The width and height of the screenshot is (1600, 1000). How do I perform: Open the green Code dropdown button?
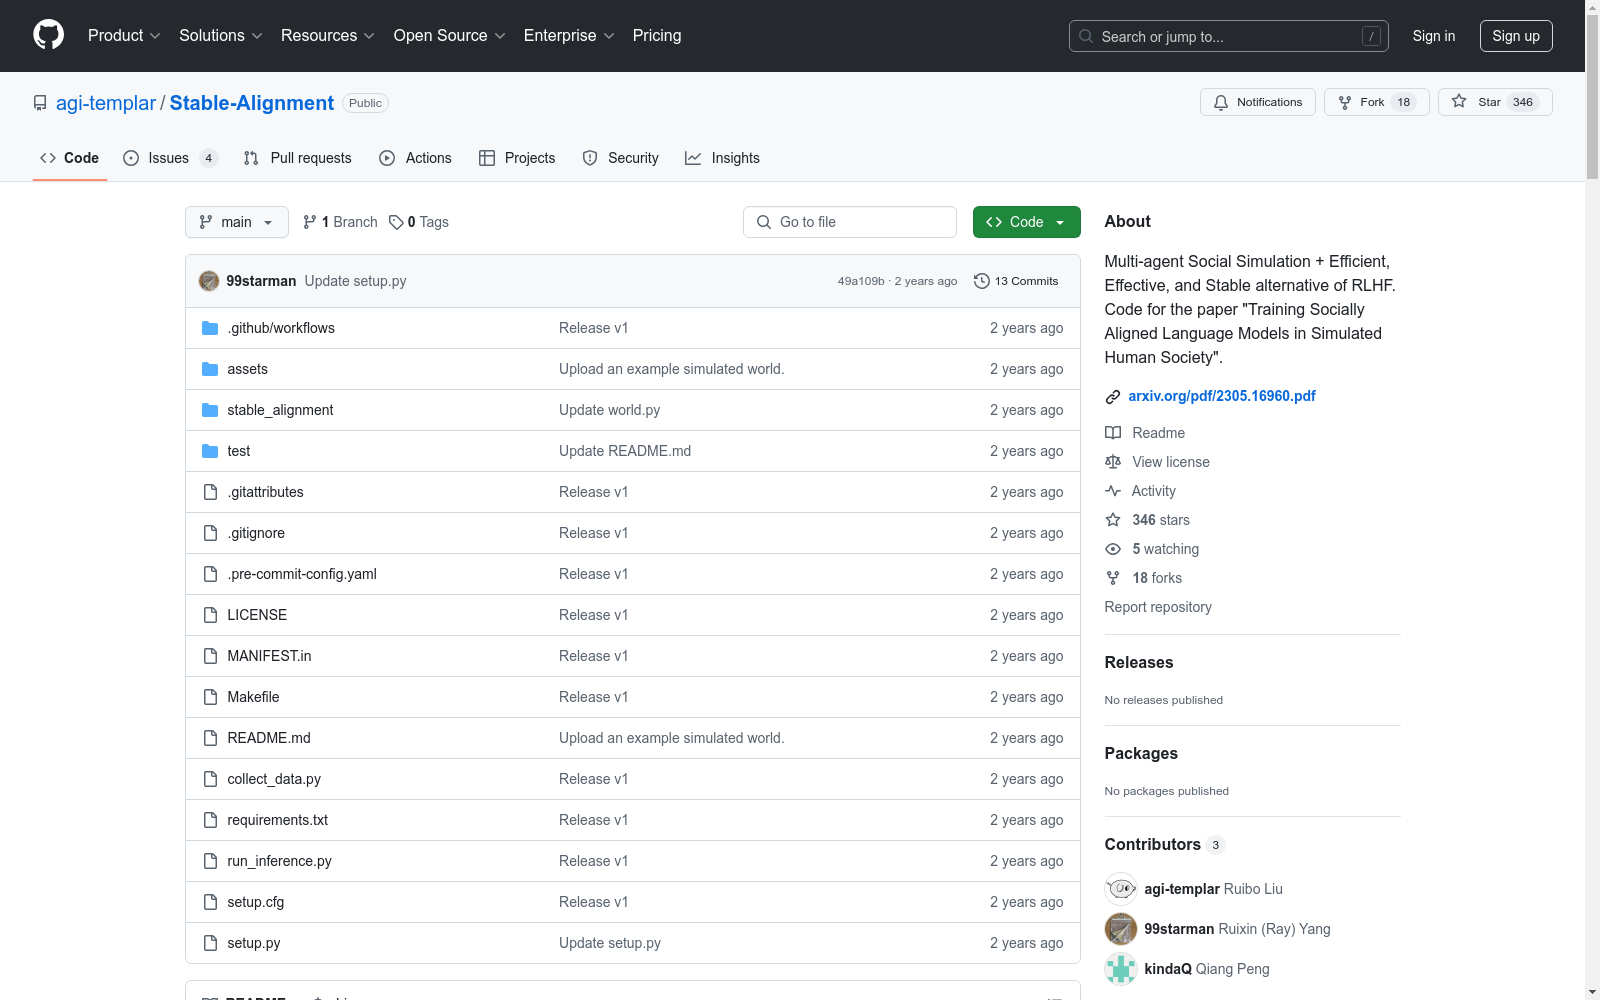click(1026, 222)
